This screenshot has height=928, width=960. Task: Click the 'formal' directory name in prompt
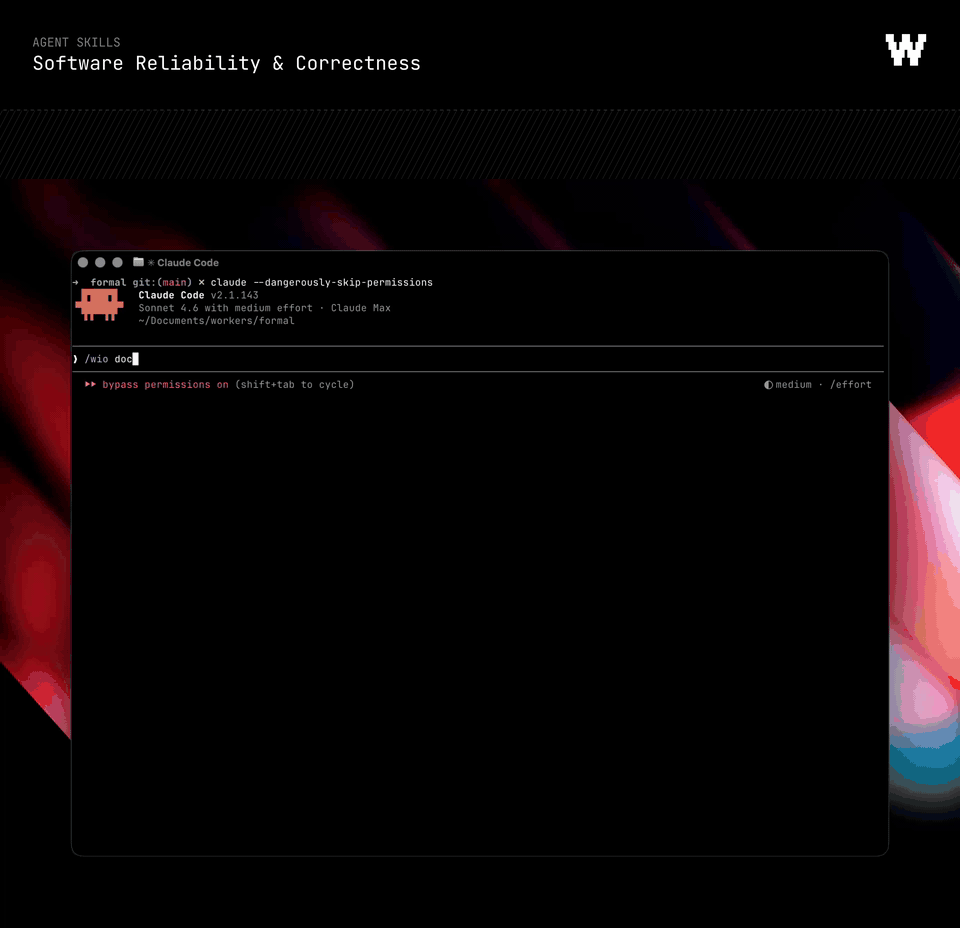click(x=108, y=282)
